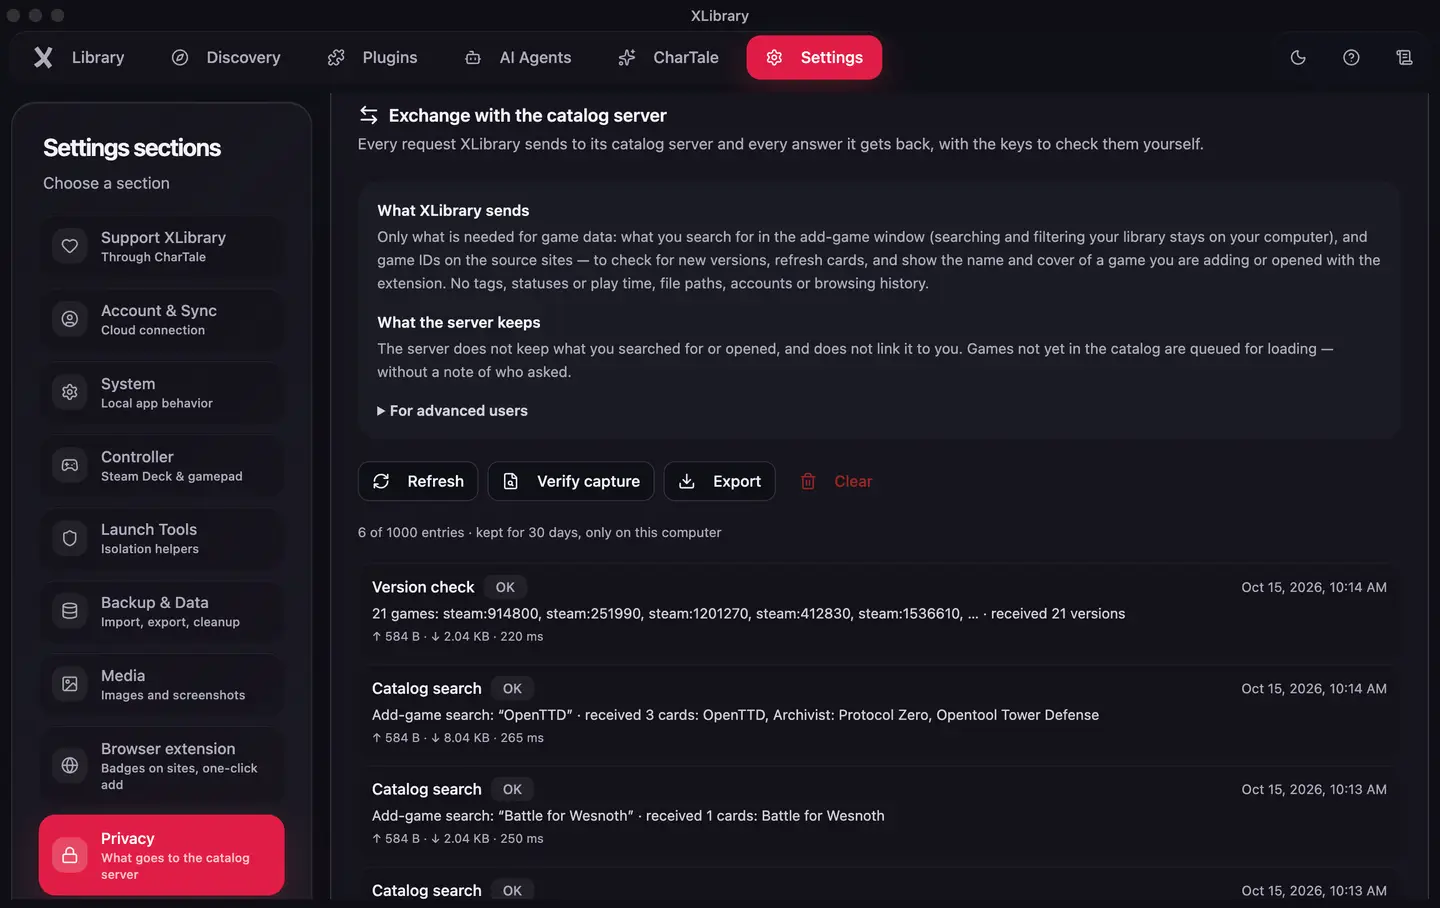Select Battle for Wesnoth search entry
The height and width of the screenshot is (908, 1440).
(879, 813)
